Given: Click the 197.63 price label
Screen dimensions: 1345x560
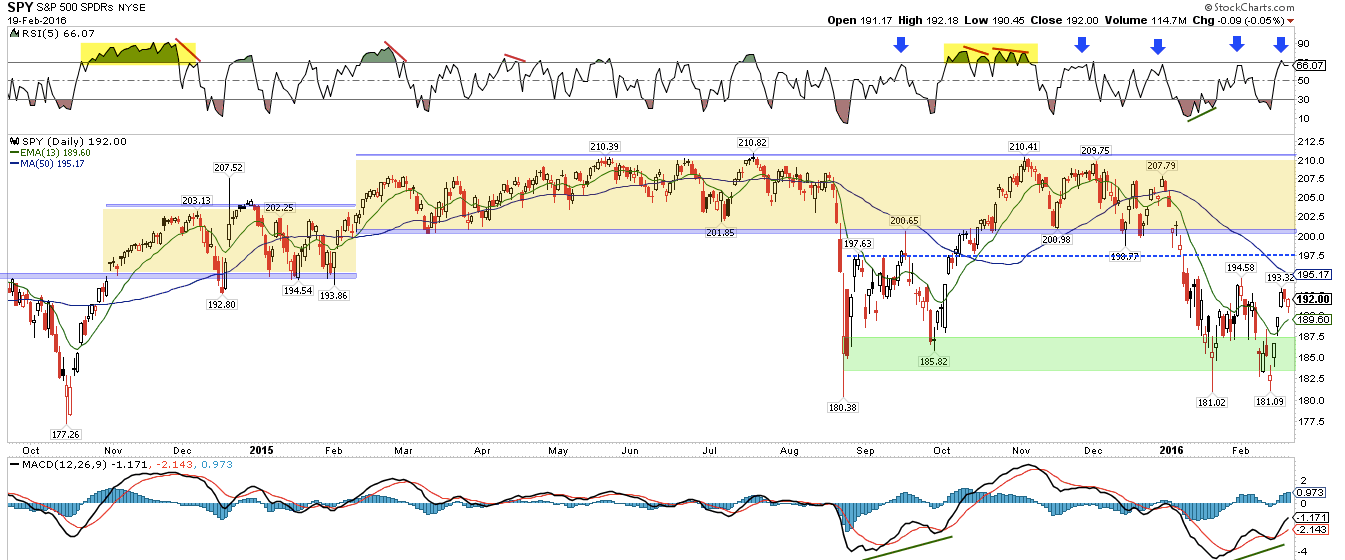Looking at the screenshot, I should pos(859,243).
